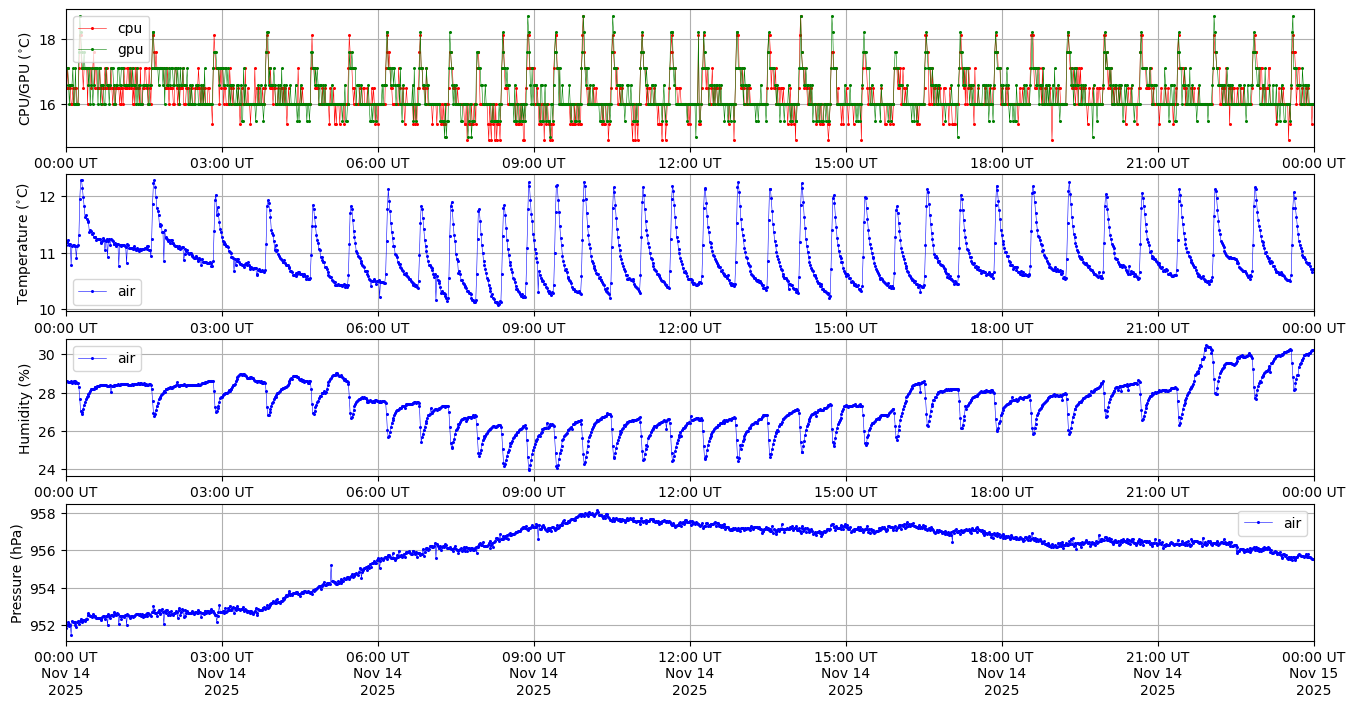Click the 958 tick on the Pressure axis
The width and height of the screenshot is (1355, 707).
[46, 513]
